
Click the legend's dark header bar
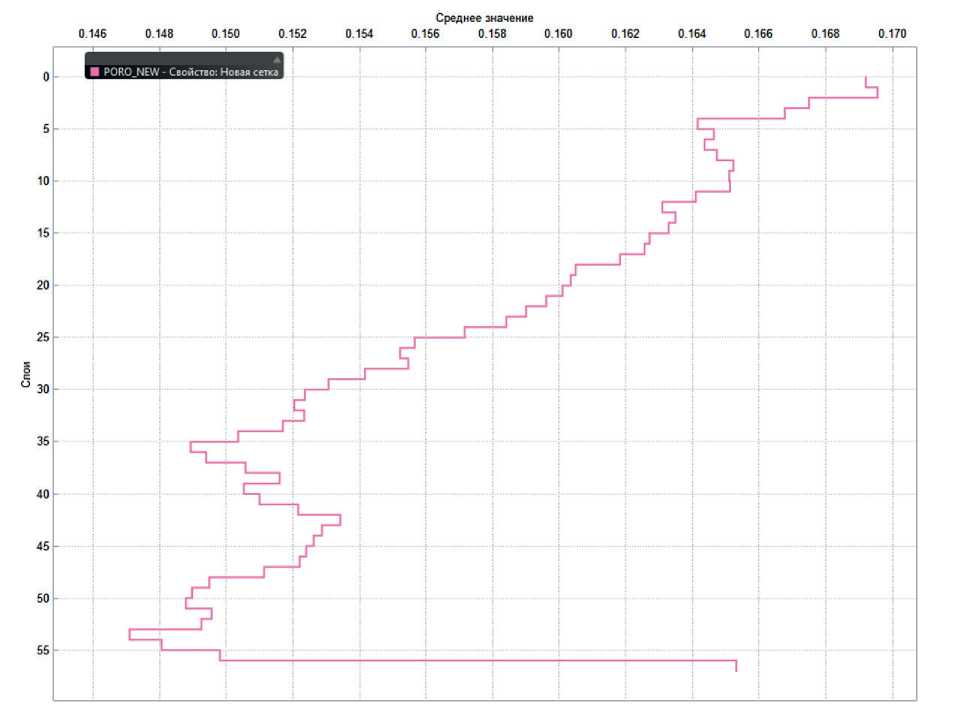point(184,58)
